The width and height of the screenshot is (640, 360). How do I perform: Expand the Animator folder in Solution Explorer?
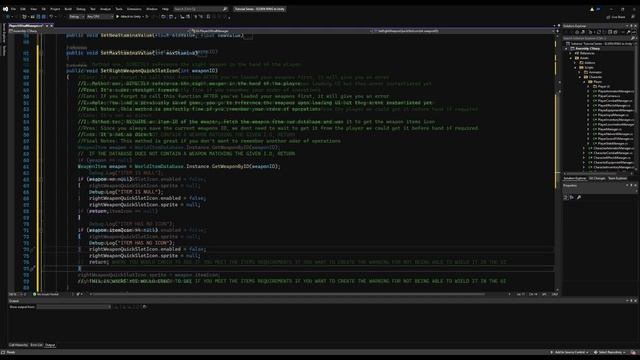click(579, 72)
